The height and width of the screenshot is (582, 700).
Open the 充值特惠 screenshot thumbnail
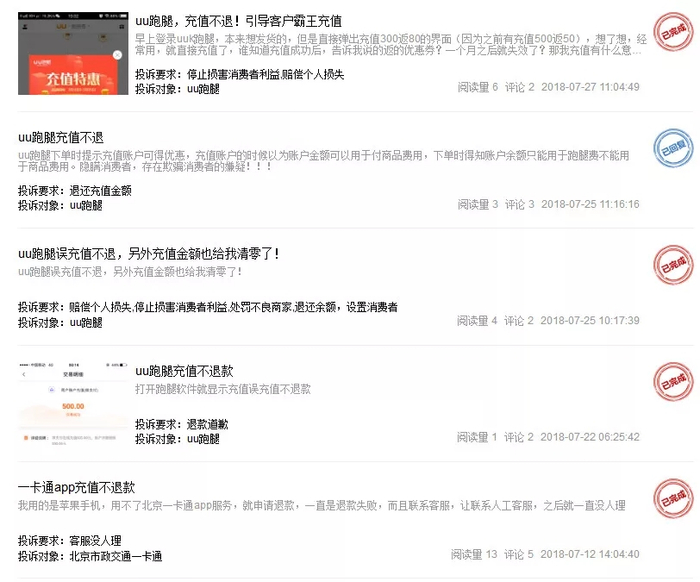tap(73, 54)
